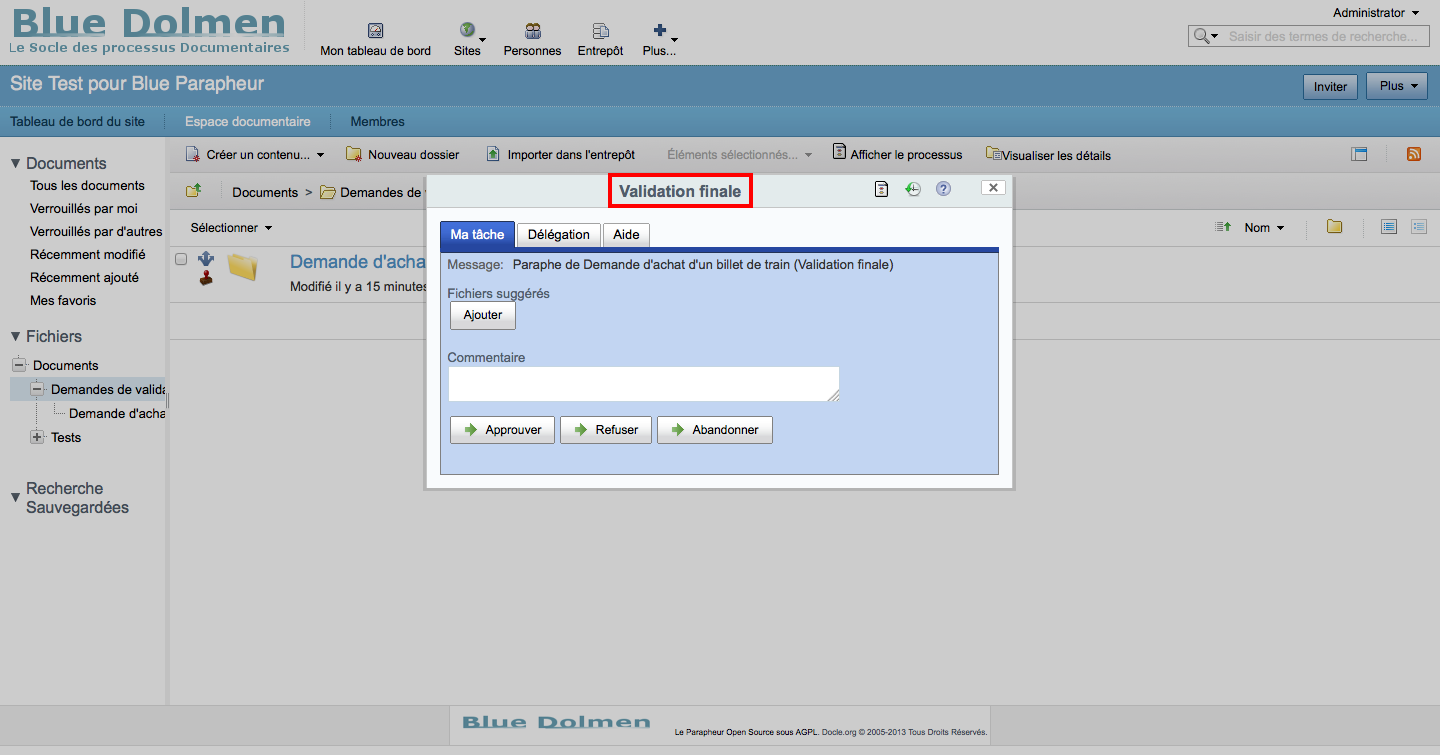Click the Blue Dolmen logo
Image resolution: width=1440 pixels, height=755 pixels.
pos(149,30)
